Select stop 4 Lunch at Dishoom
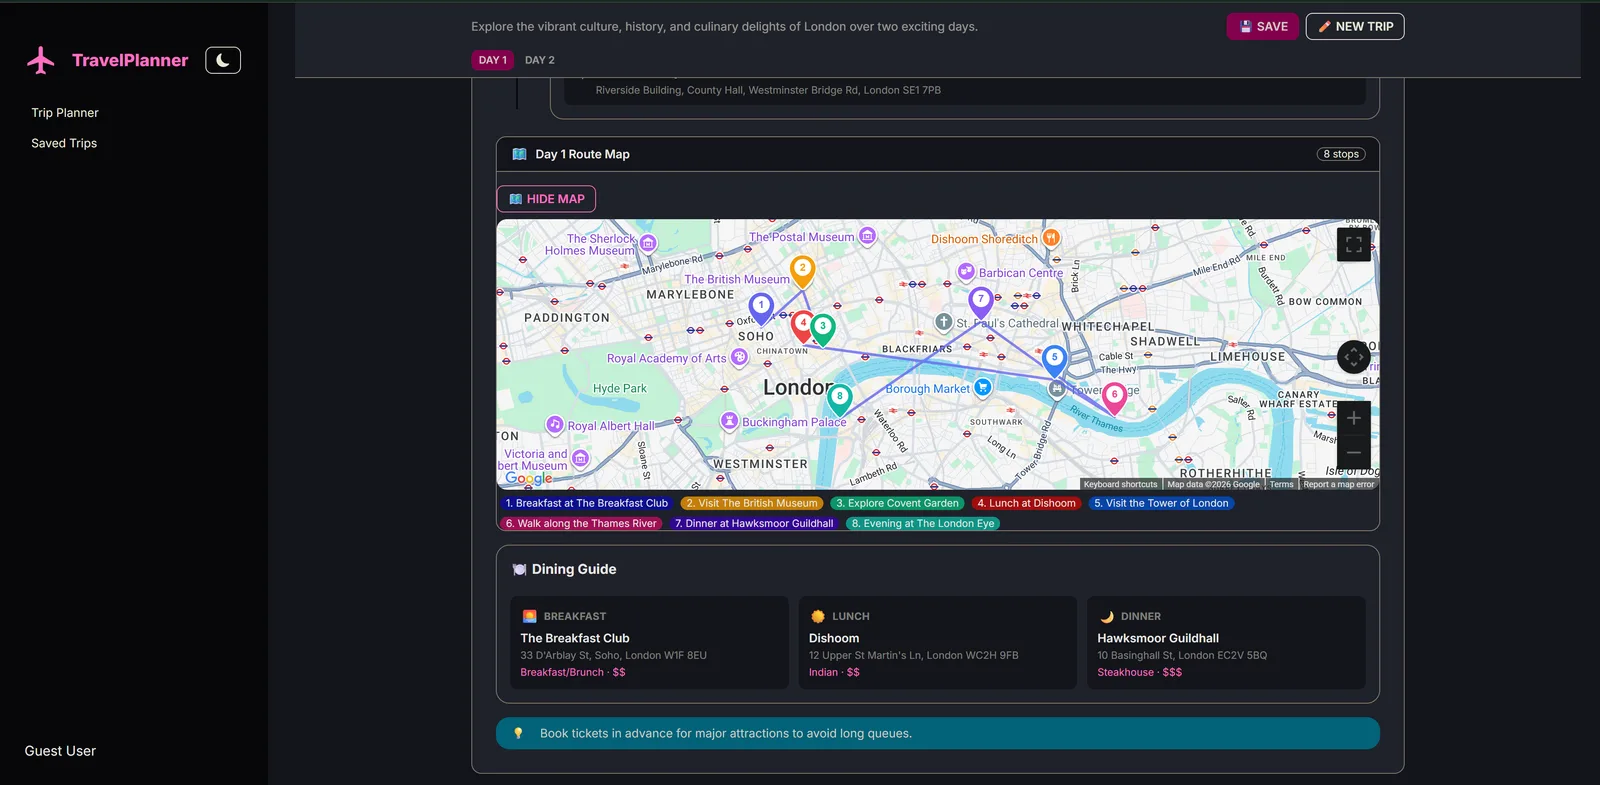Image resolution: width=1600 pixels, height=785 pixels. tap(1027, 504)
